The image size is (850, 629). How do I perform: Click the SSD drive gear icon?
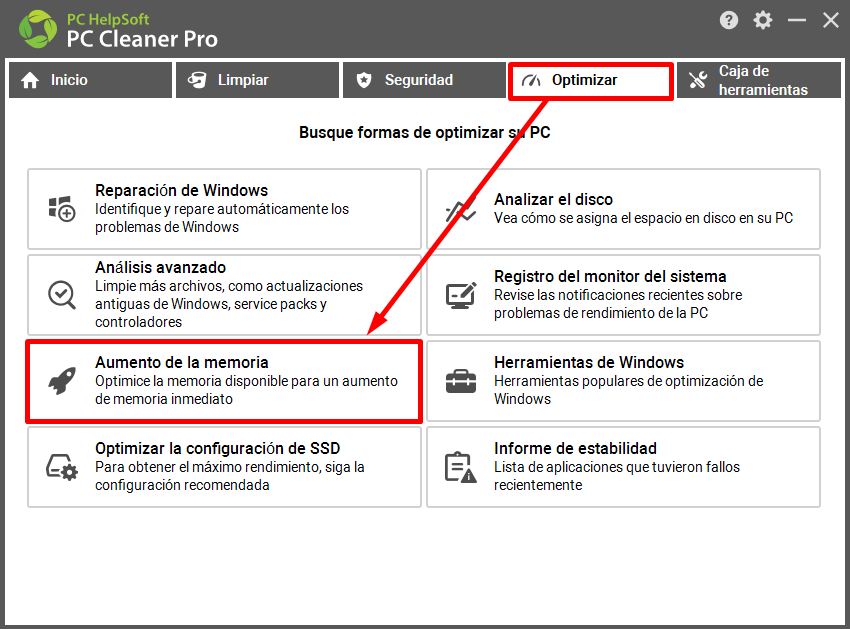pyautogui.click(x=62, y=467)
